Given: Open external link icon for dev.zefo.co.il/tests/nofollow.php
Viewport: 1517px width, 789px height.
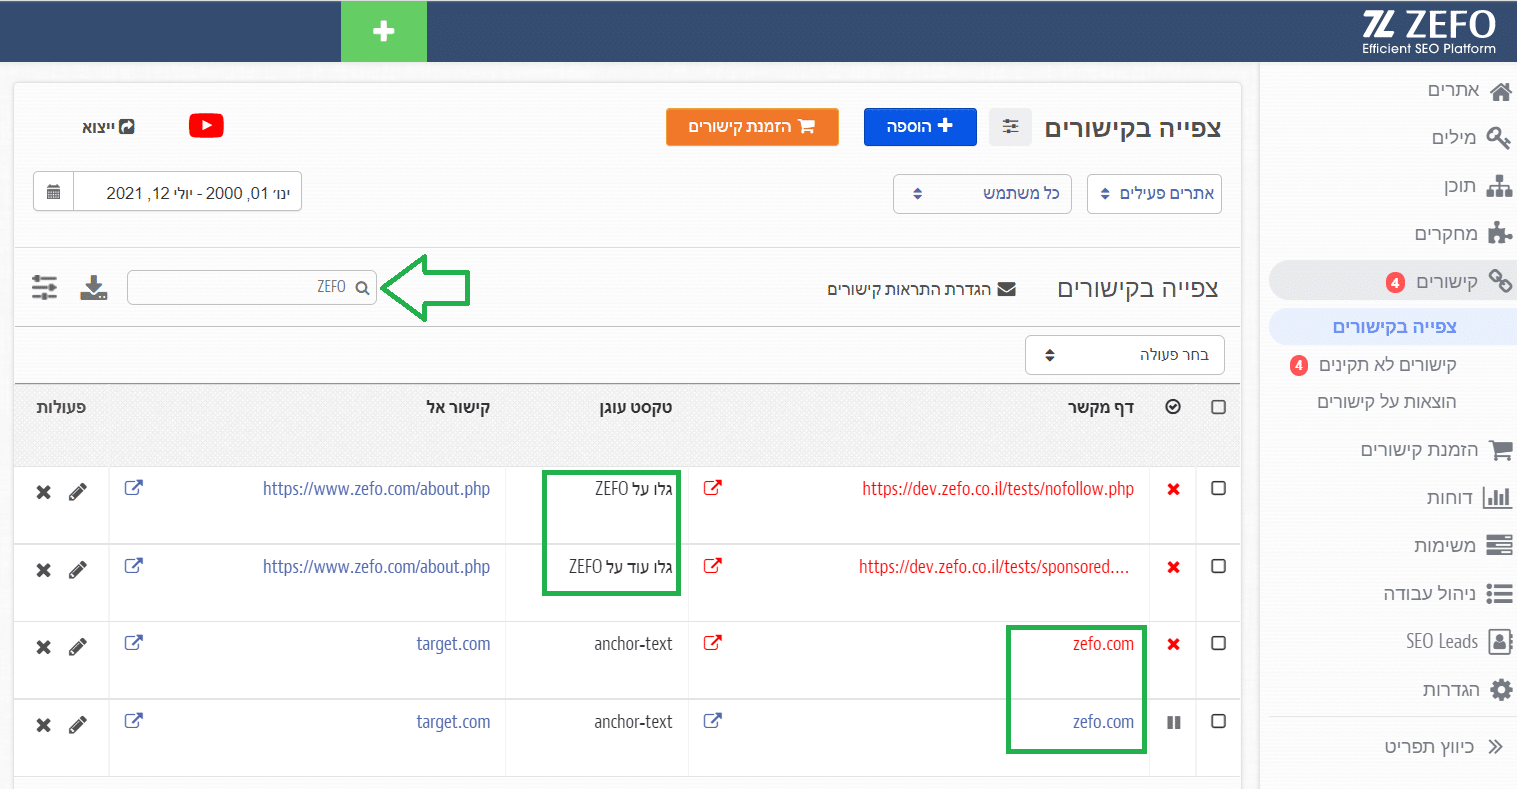Looking at the screenshot, I should [712, 488].
